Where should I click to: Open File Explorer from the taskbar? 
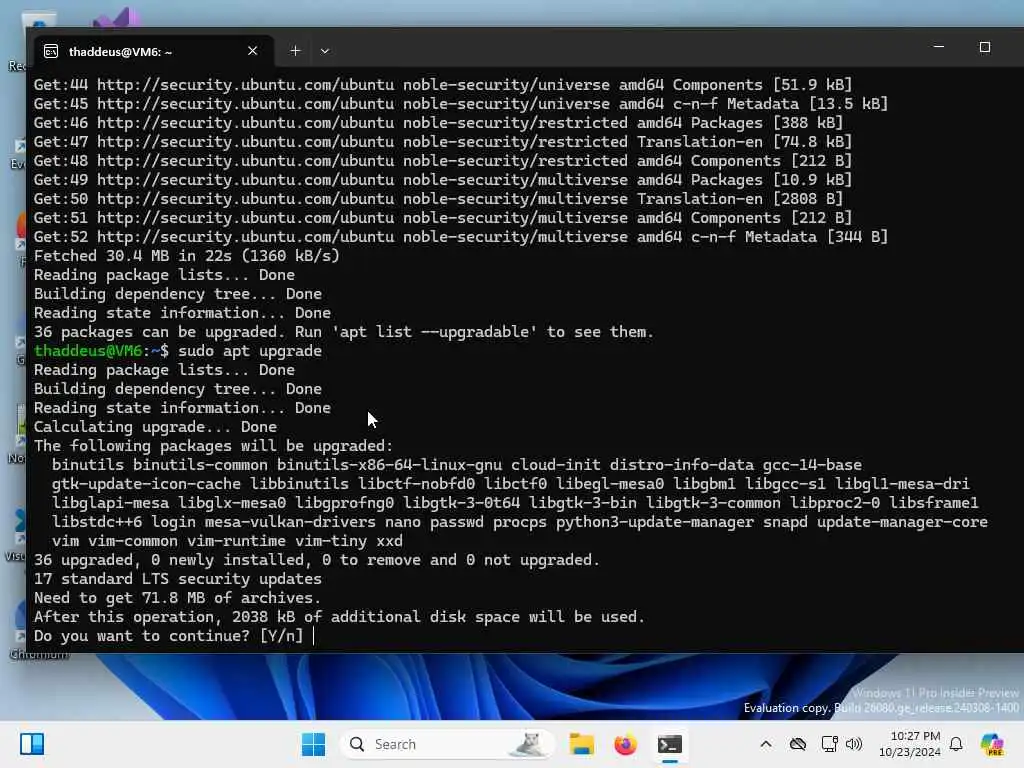[581, 744]
